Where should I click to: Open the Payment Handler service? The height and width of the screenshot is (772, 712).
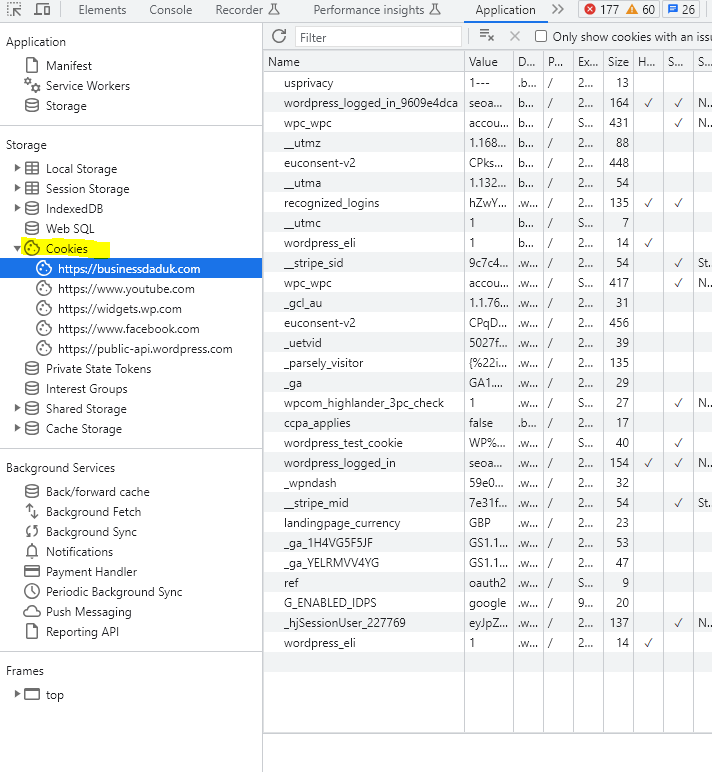pyautogui.click(x=91, y=572)
